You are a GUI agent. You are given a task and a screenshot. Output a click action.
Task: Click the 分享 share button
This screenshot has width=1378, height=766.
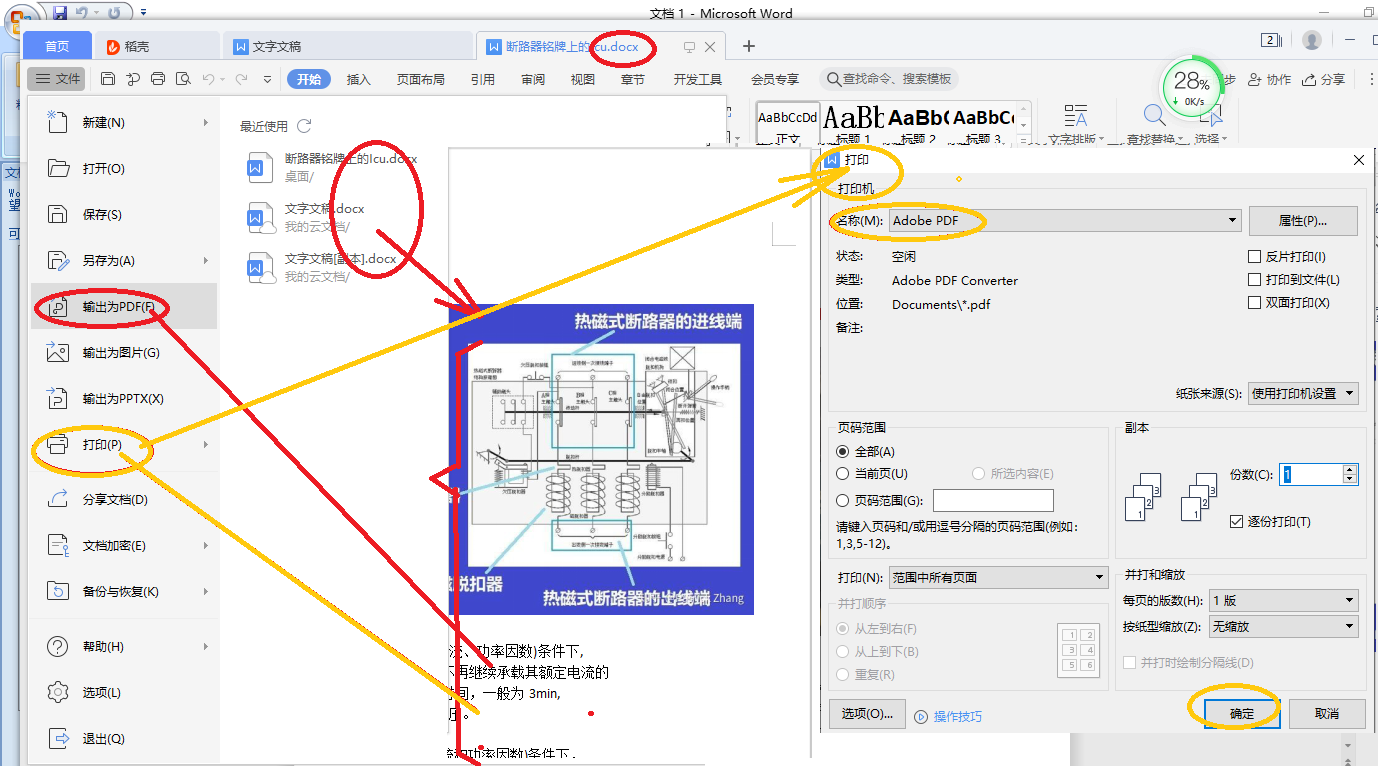(1323, 79)
